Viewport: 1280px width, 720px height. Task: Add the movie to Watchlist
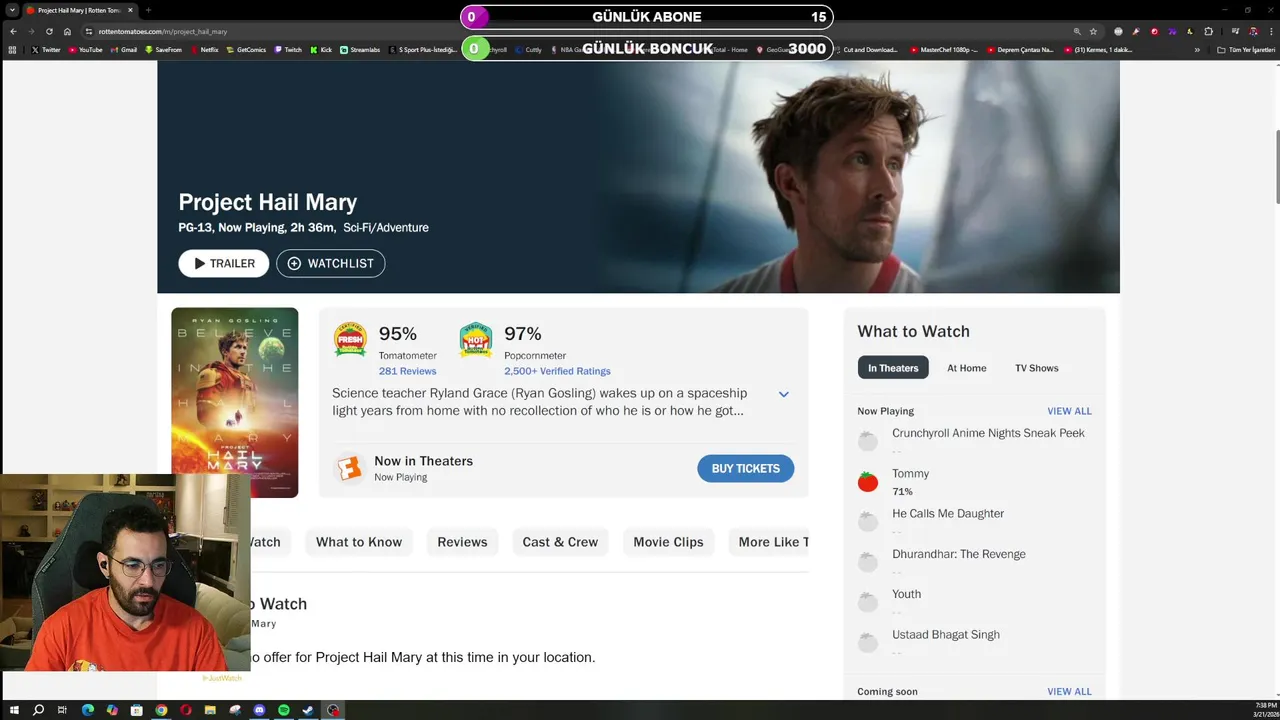[x=331, y=263]
